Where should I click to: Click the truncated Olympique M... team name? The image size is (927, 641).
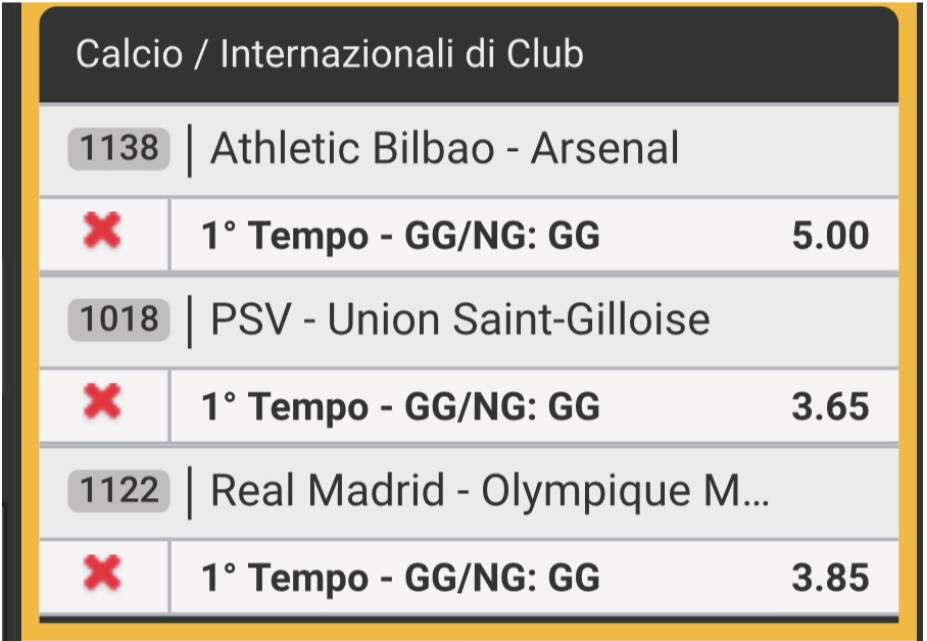click(x=626, y=491)
